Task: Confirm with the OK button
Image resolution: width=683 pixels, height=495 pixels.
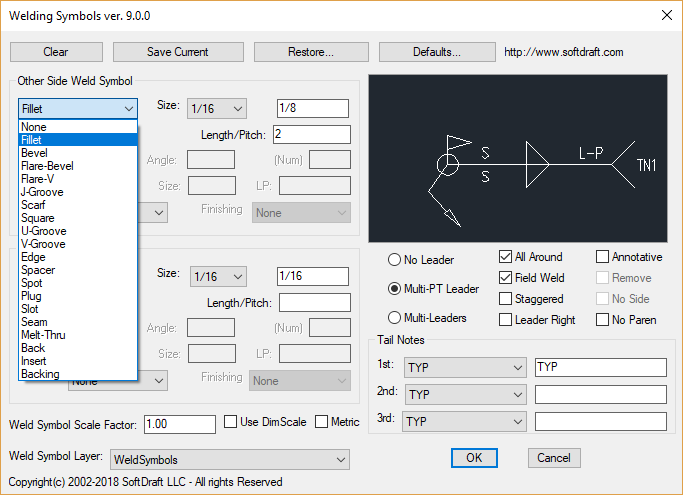Action: tap(474, 458)
